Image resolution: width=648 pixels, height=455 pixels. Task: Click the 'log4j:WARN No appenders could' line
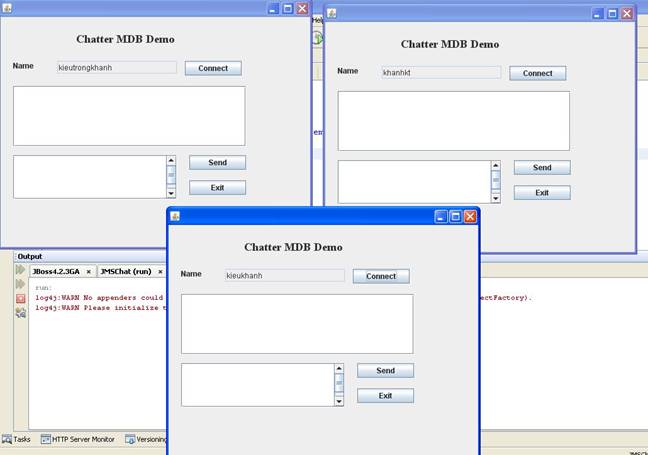coord(99,298)
